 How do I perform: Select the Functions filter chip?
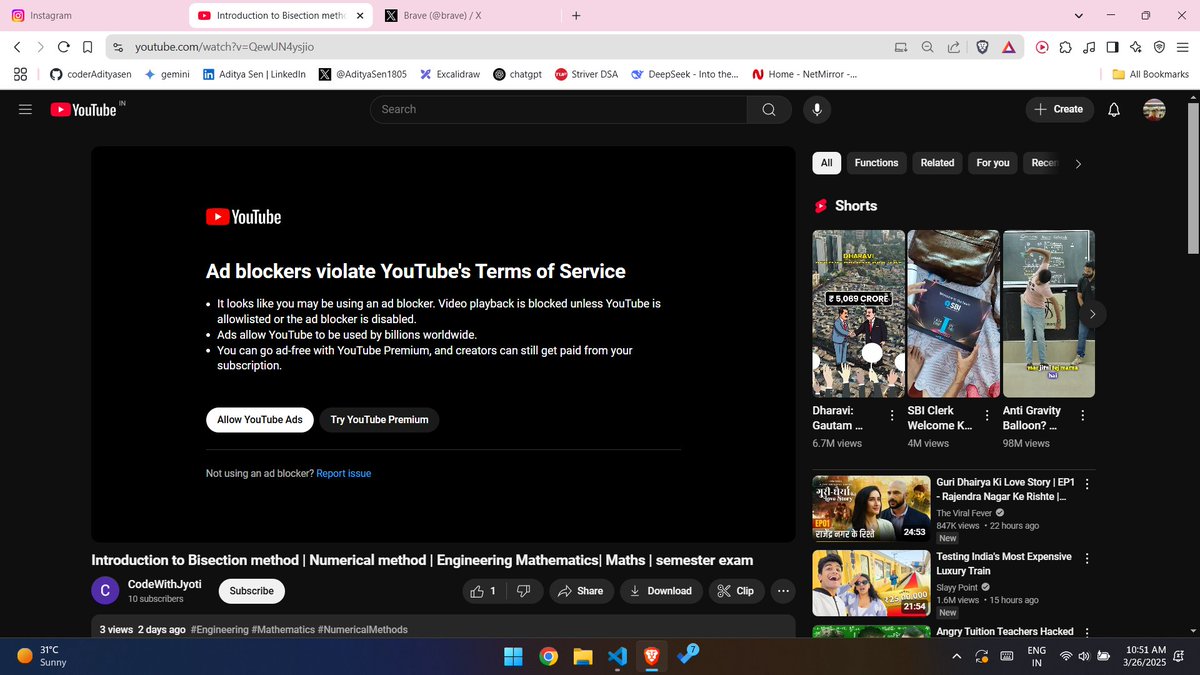[x=876, y=163]
